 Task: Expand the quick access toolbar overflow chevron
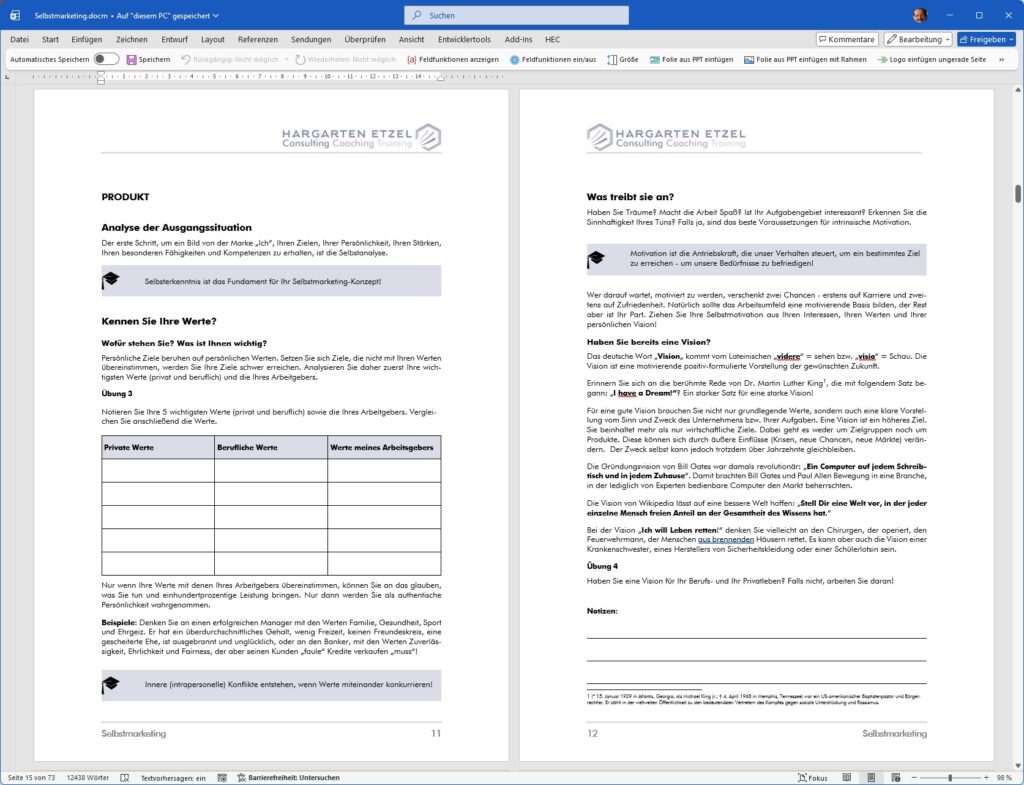click(1001, 59)
